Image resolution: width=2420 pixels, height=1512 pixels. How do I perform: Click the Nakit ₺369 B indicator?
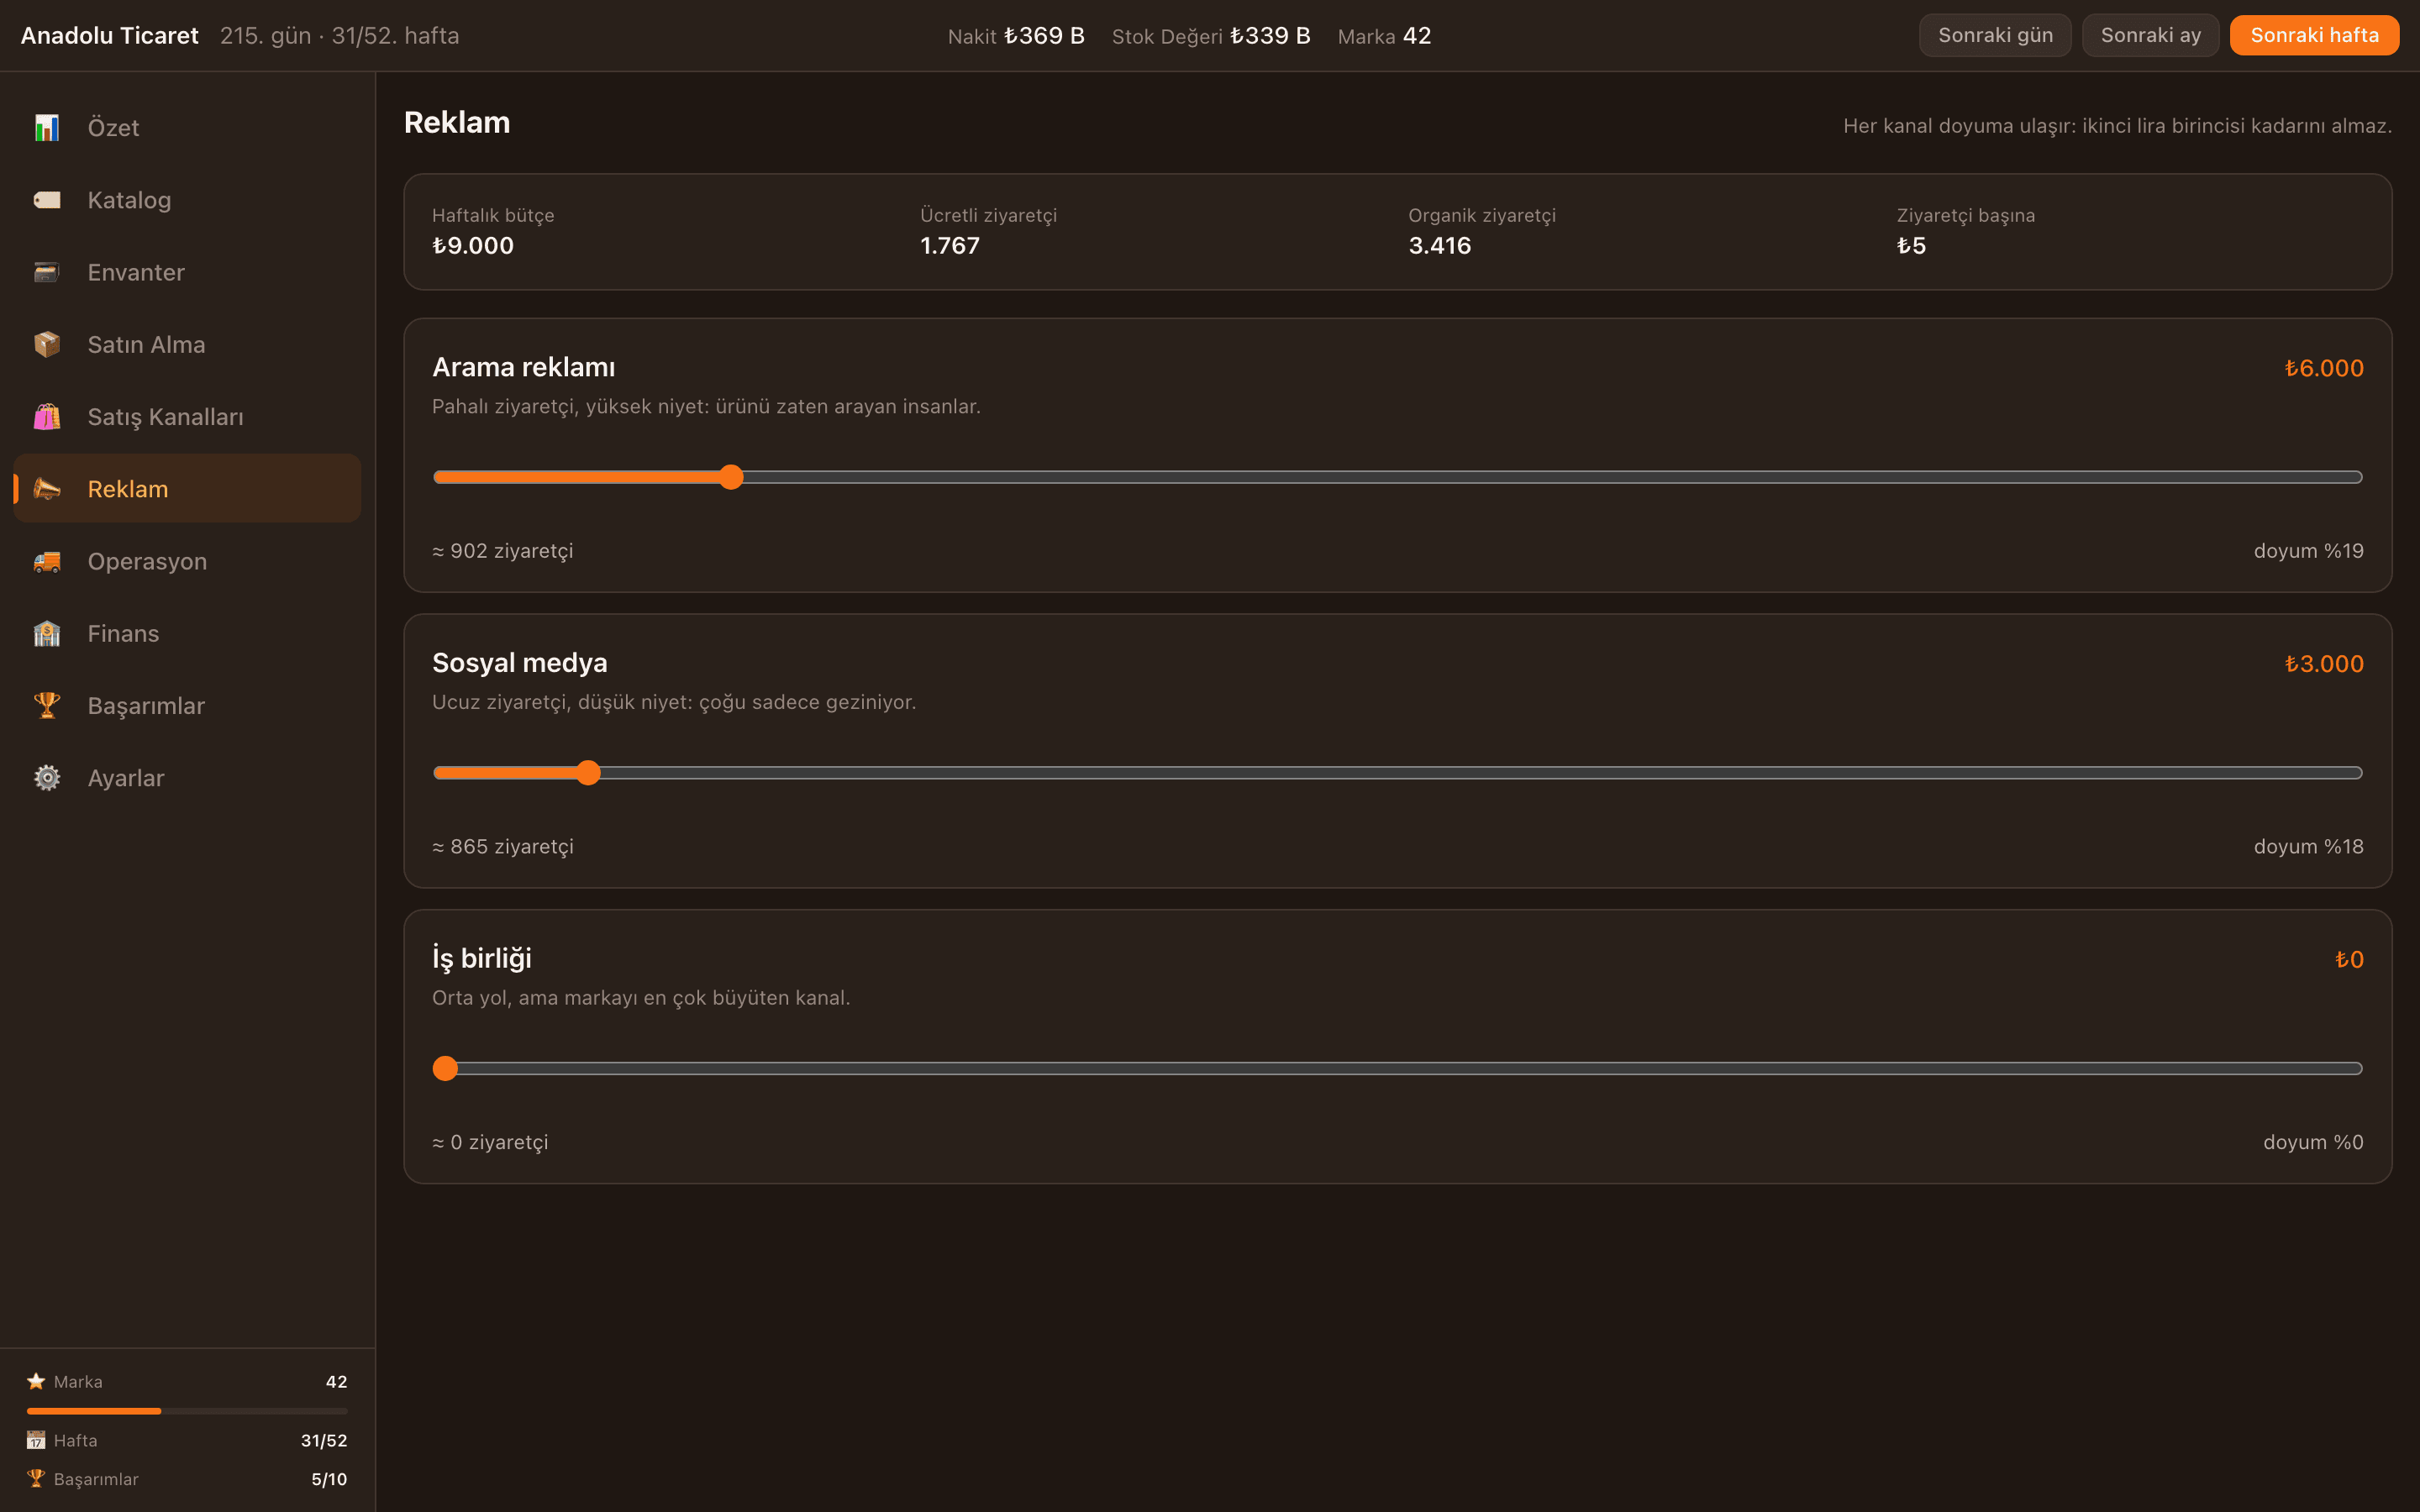(x=1016, y=35)
